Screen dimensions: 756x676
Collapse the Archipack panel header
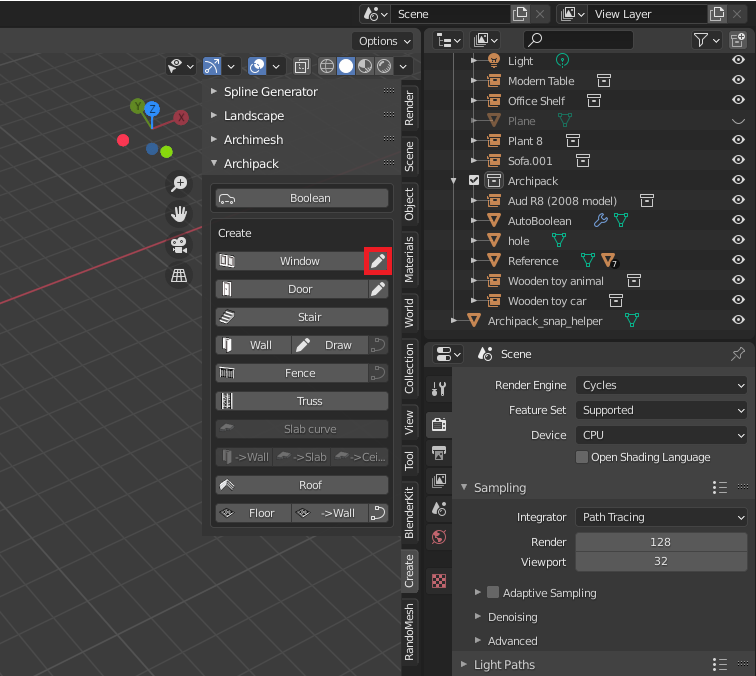coord(251,163)
